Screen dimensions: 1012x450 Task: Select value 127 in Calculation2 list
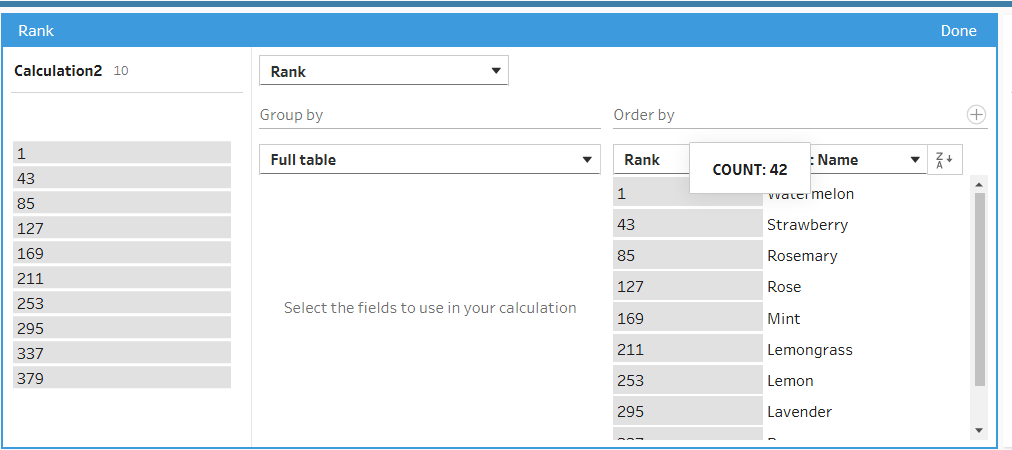[x=122, y=228]
